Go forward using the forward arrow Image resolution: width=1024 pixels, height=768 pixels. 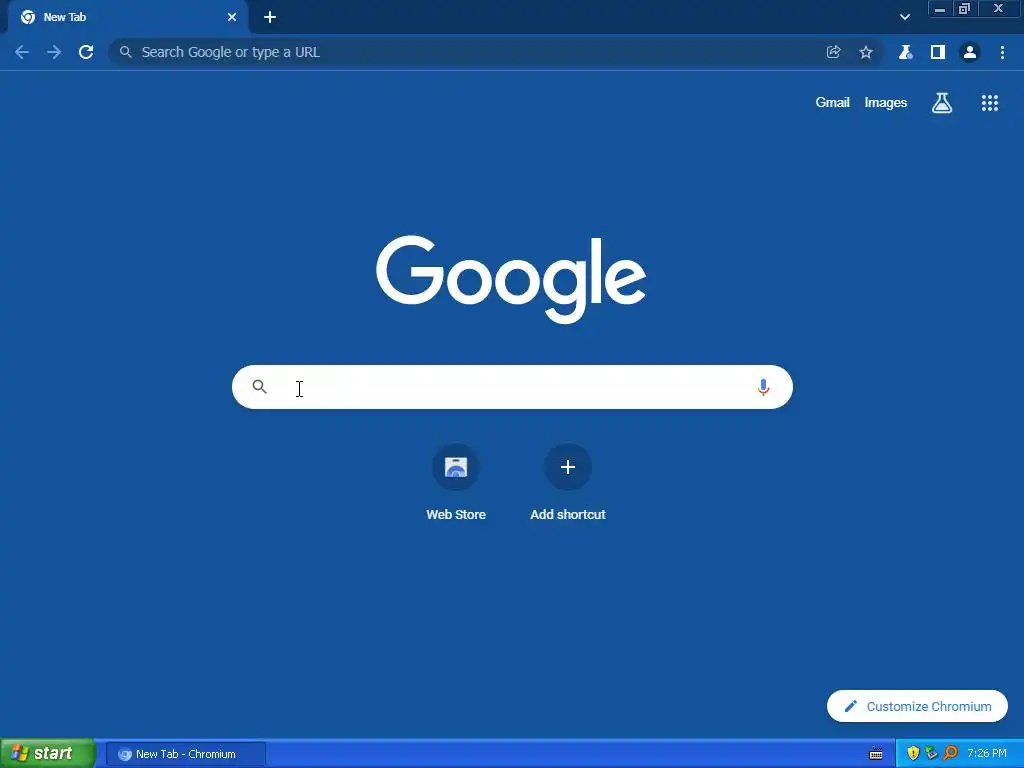pyautogui.click(x=54, y=52)
